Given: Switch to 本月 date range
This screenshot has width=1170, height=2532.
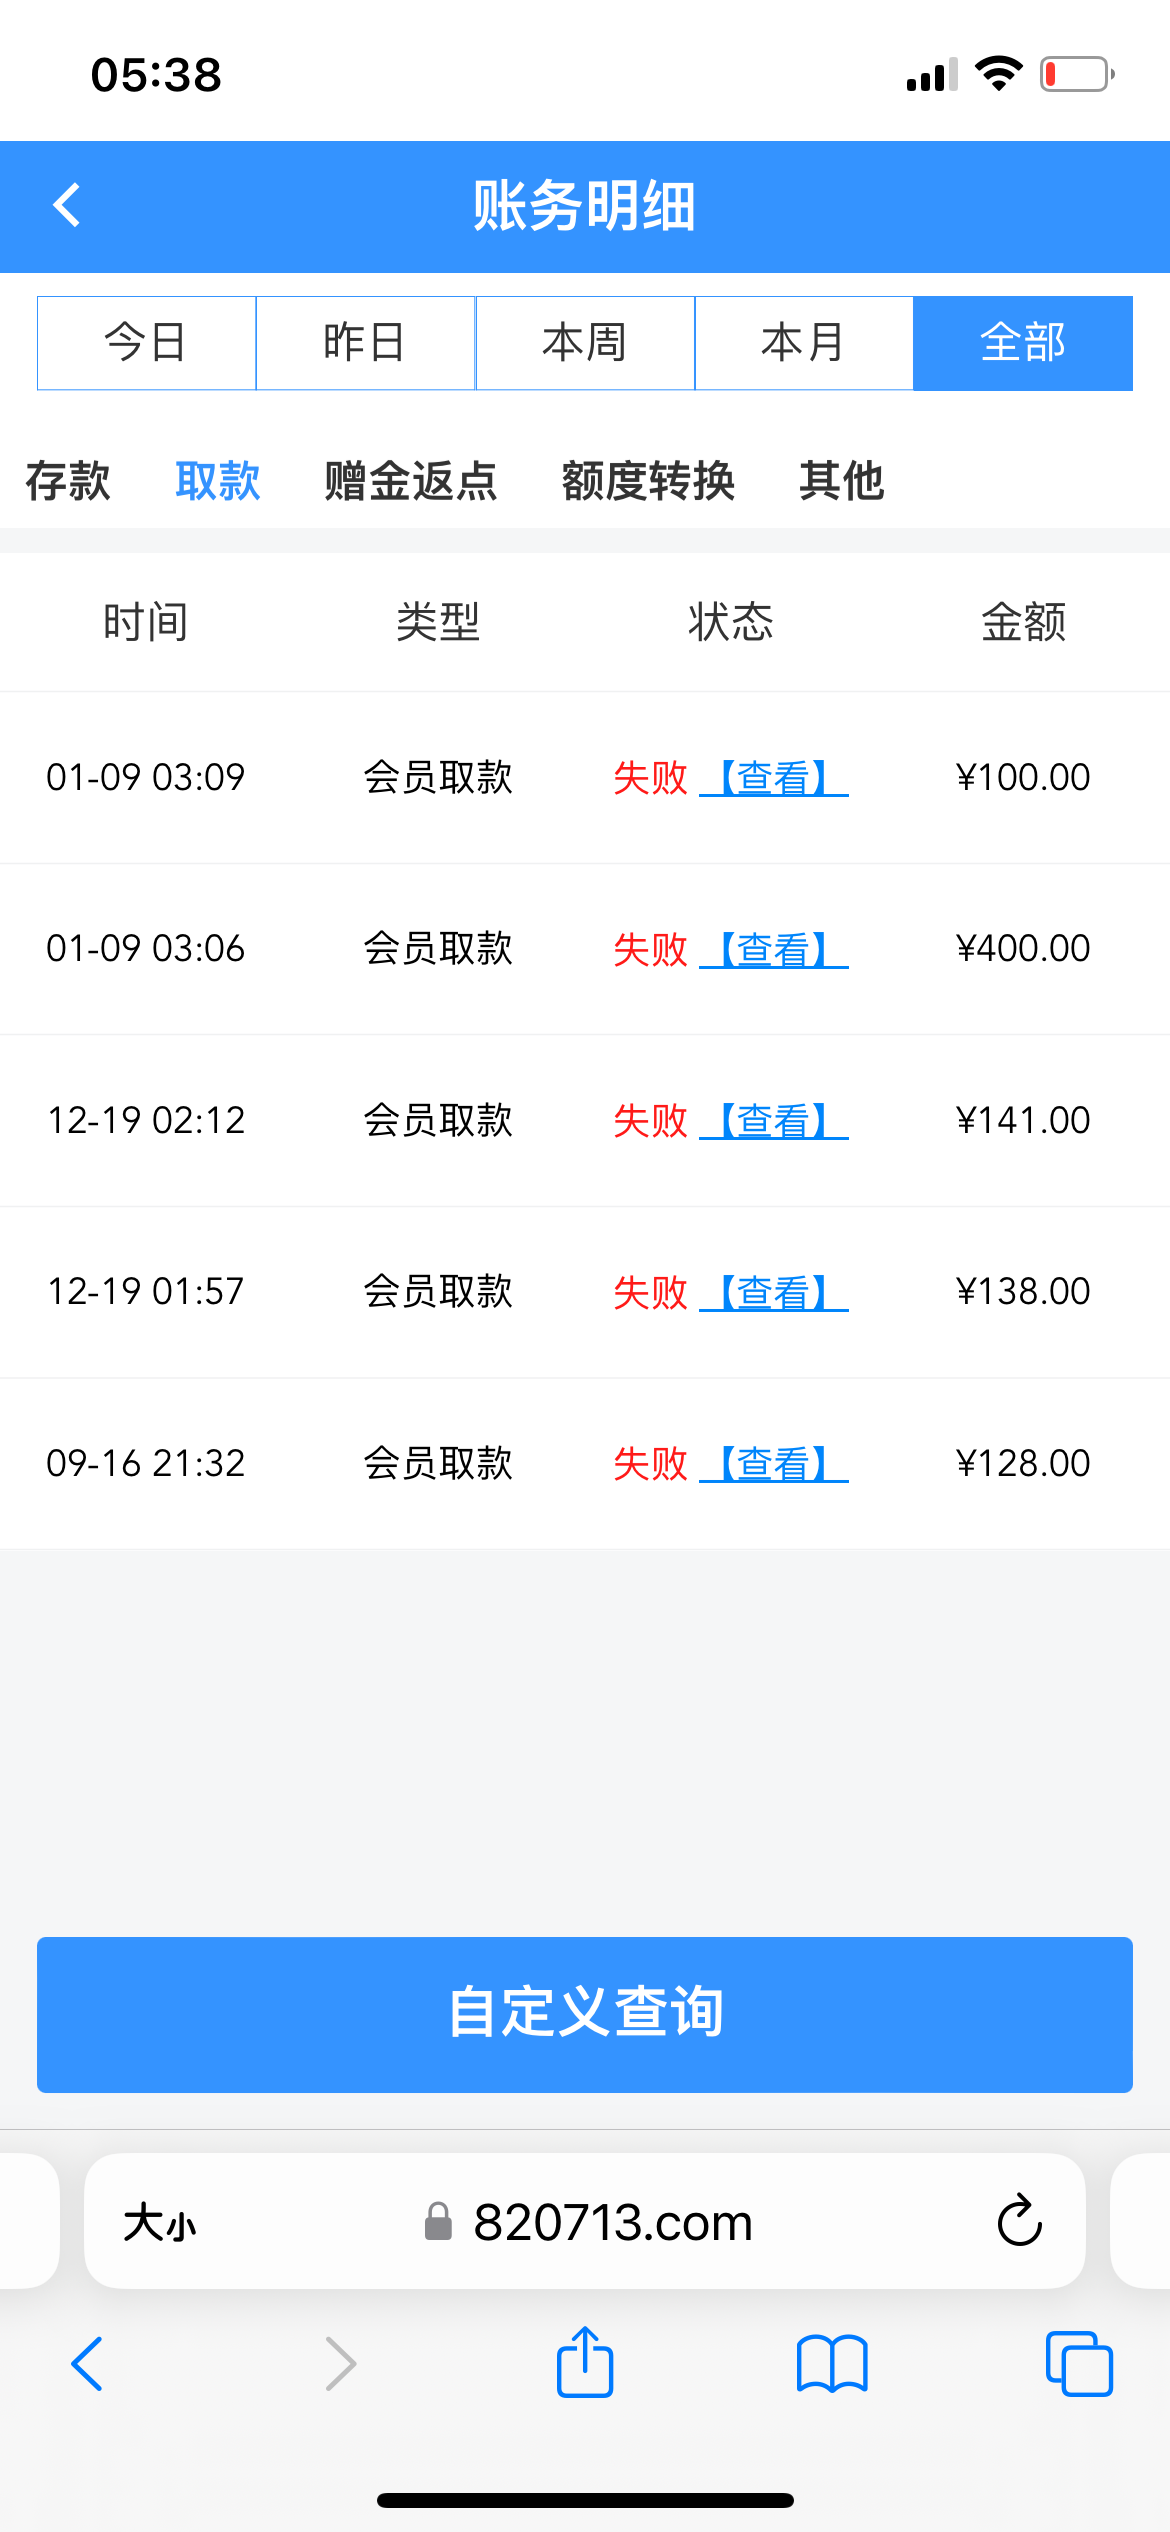Looking at the screenshot, I should tap(803, 343).
